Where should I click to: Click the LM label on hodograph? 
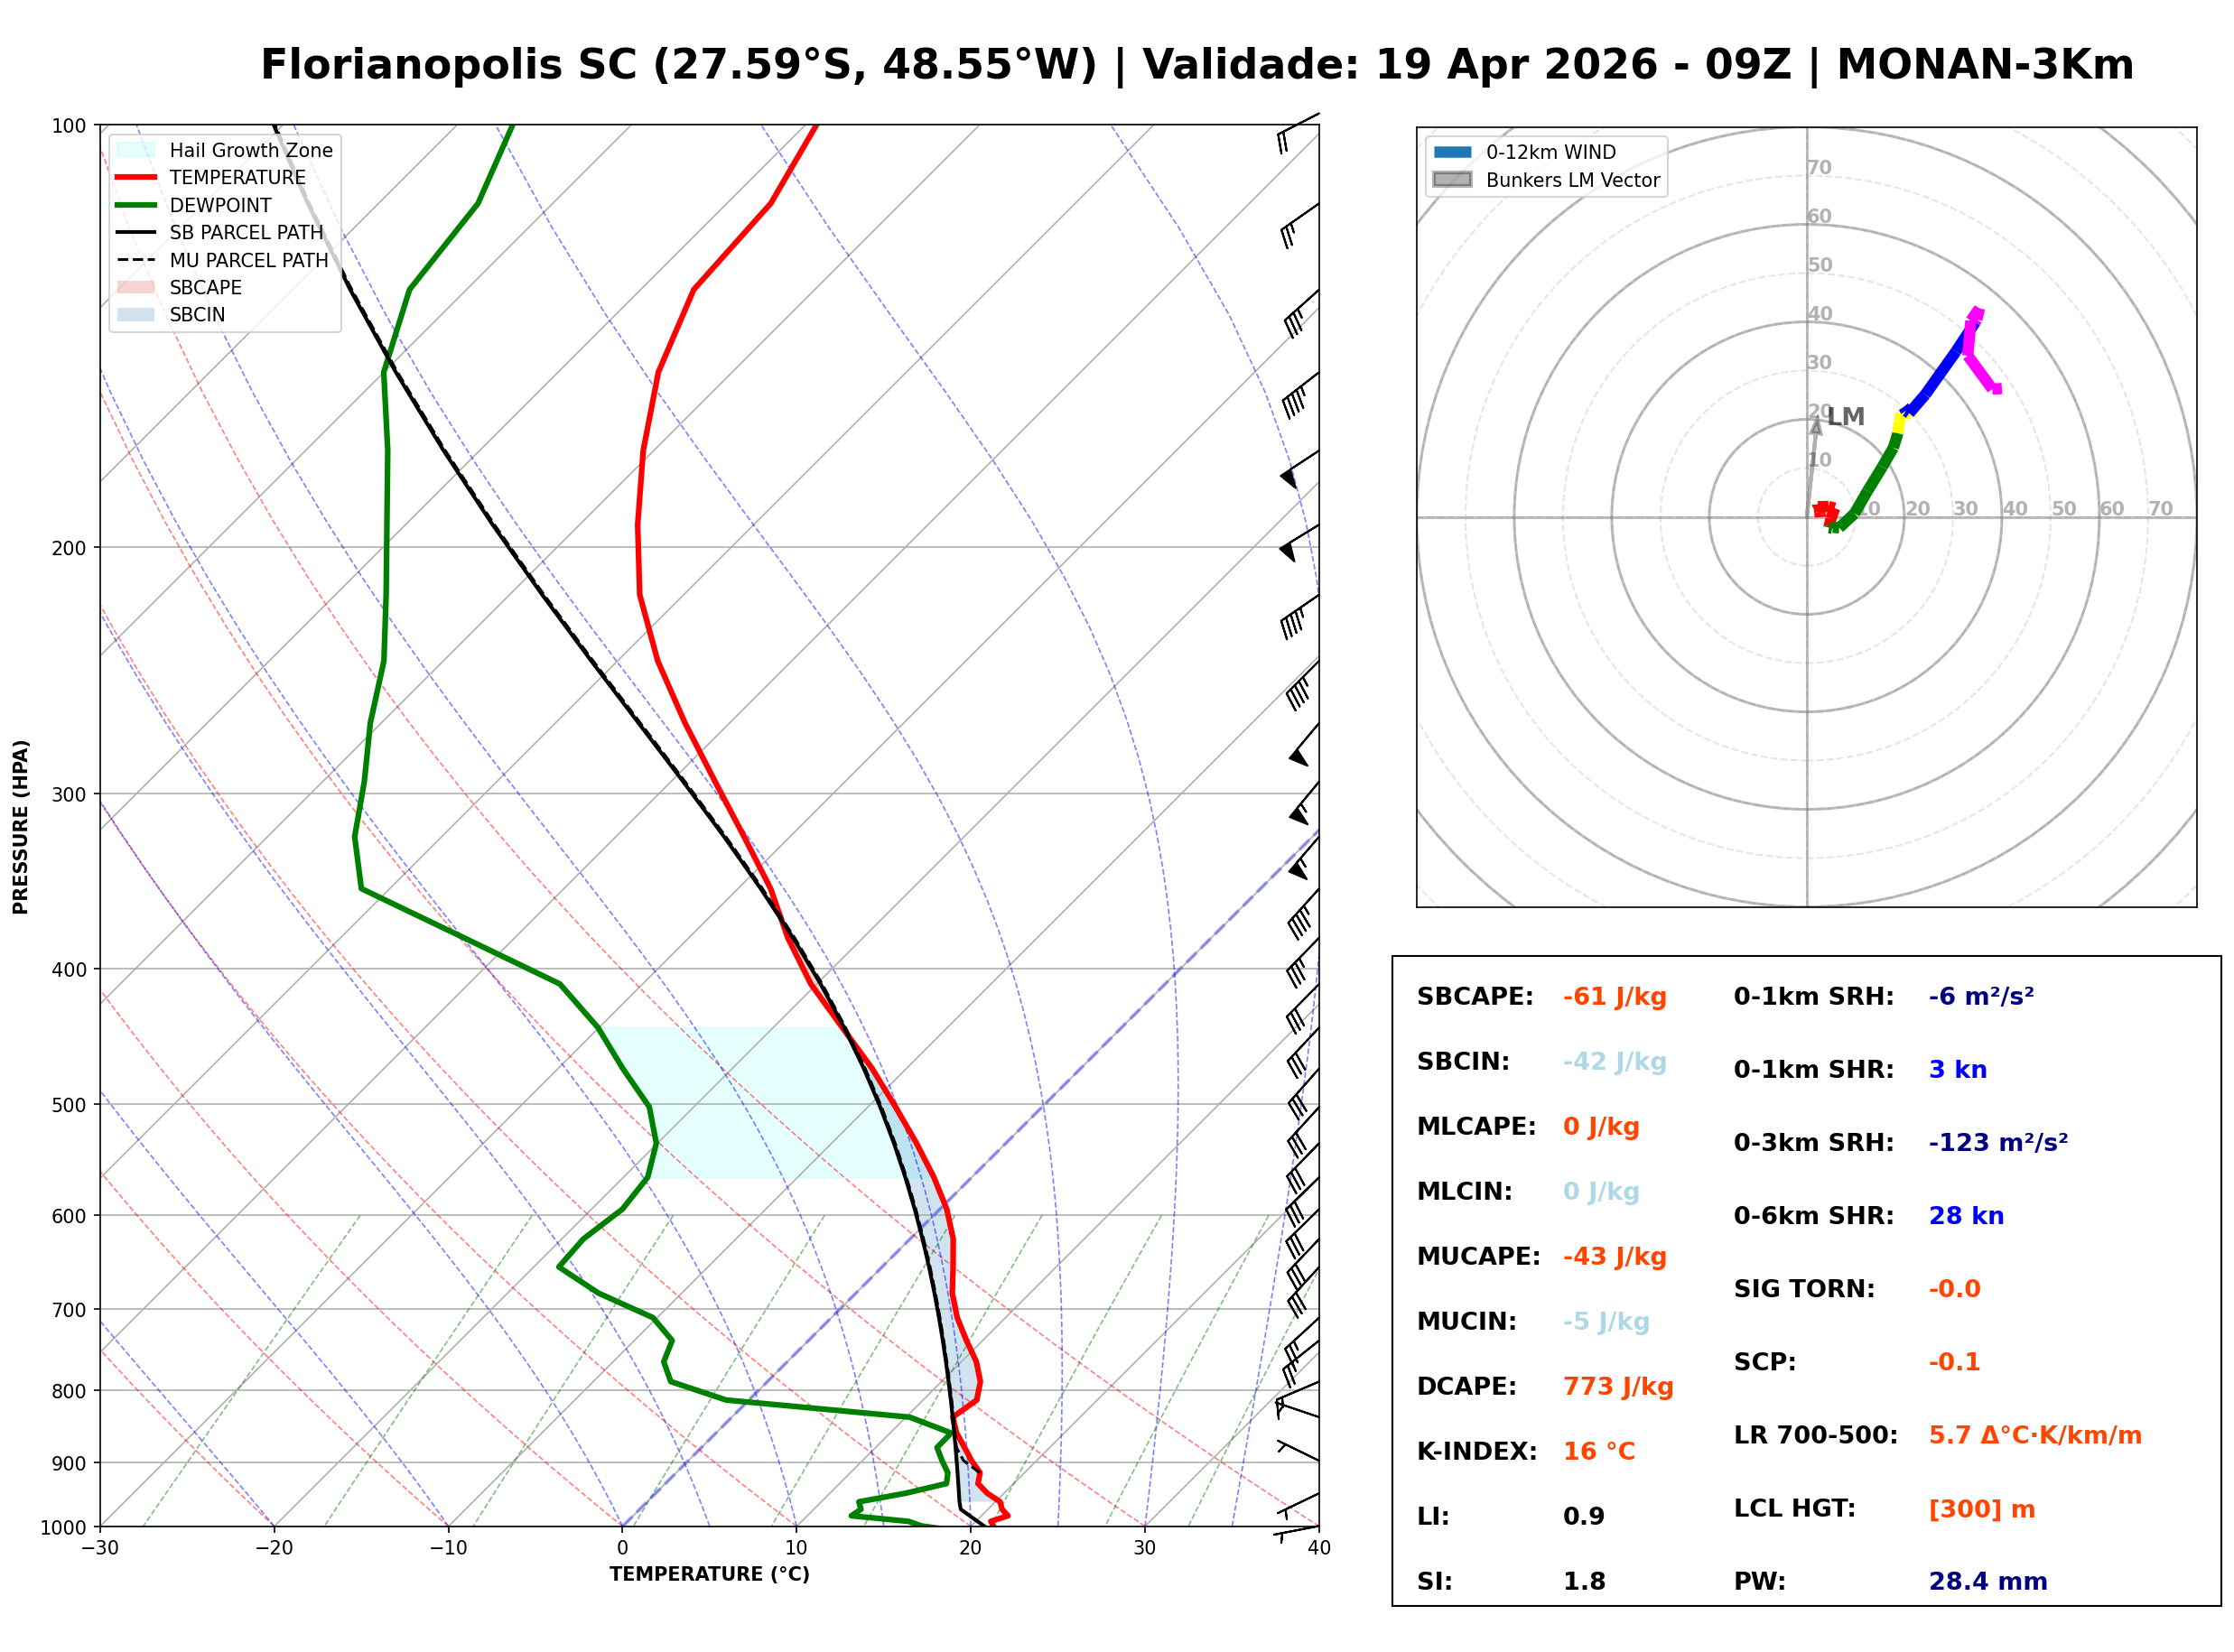1846,417
